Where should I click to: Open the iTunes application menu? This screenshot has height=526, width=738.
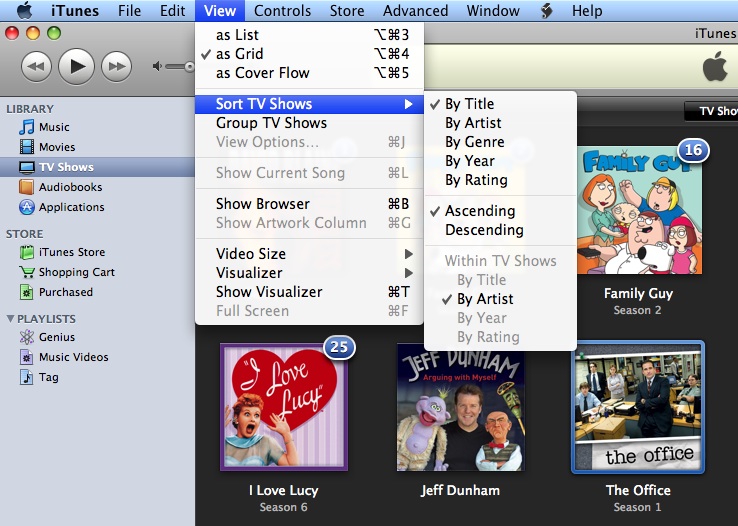pos(75,10)
